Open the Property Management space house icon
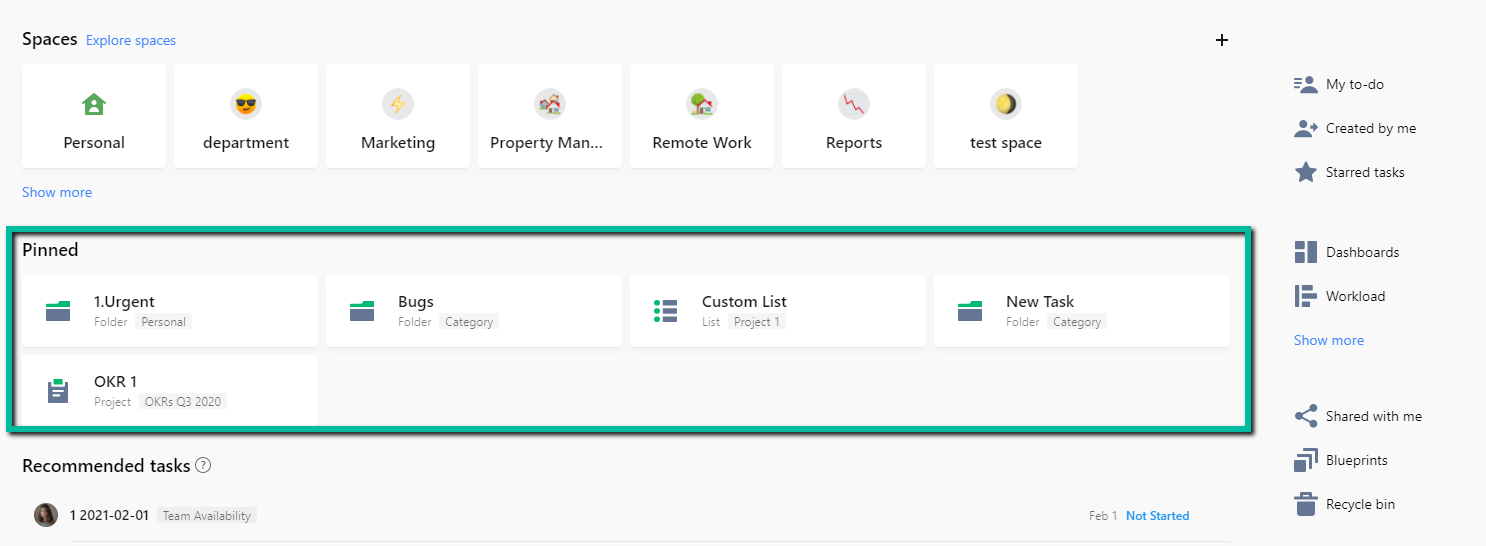The image size is (1486, 546). pos(550,104)
